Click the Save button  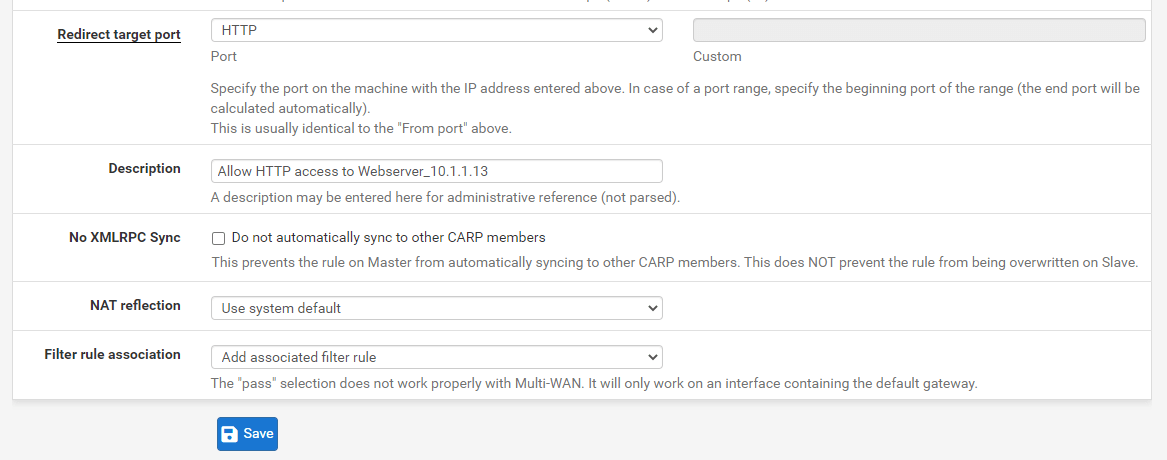pos(247,433)
